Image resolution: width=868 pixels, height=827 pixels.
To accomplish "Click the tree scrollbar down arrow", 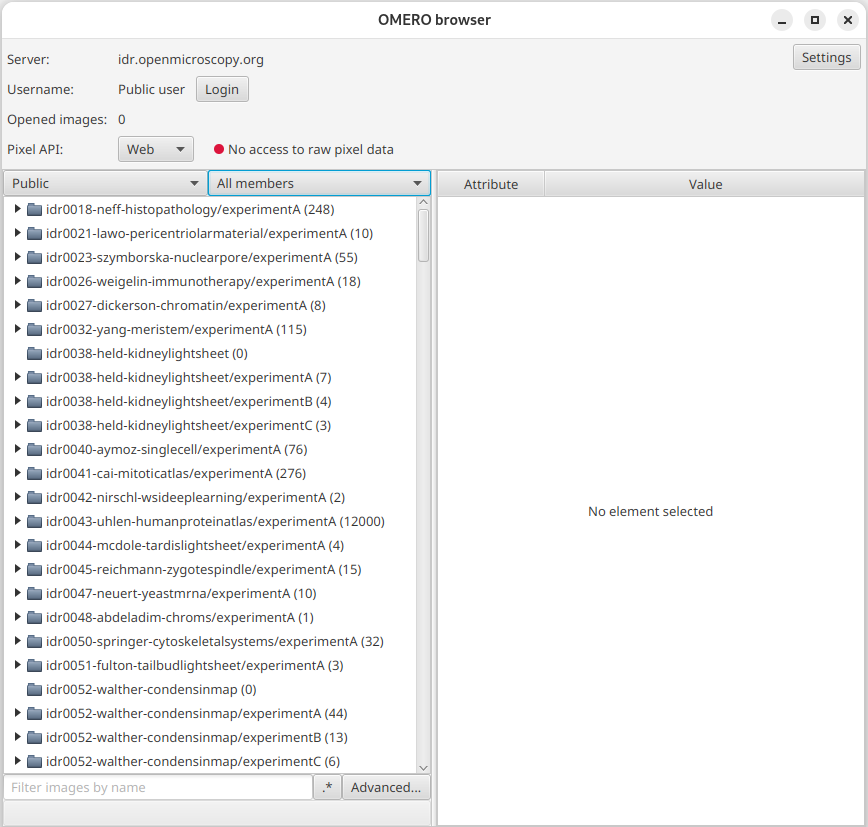I will pos(423,768).
